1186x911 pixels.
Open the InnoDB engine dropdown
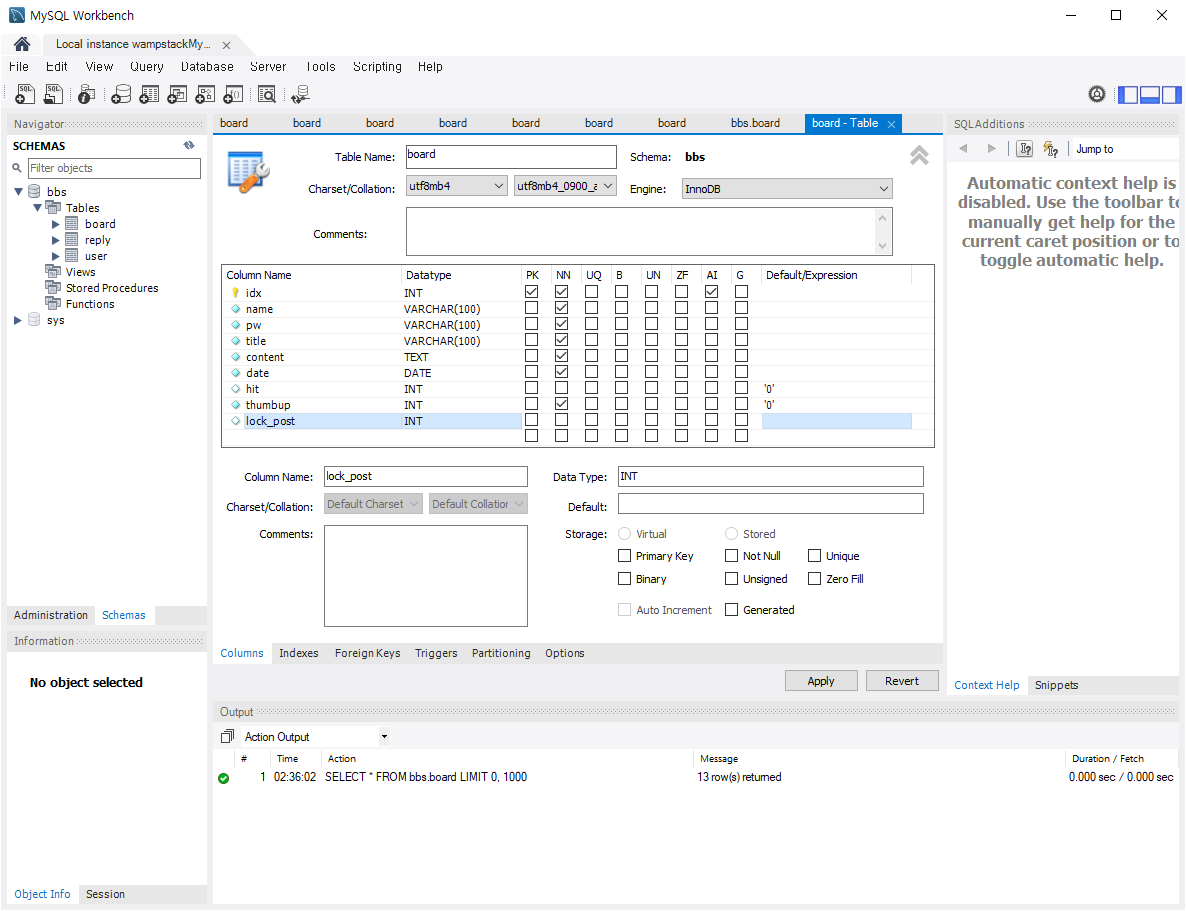(x=787, y=188)
